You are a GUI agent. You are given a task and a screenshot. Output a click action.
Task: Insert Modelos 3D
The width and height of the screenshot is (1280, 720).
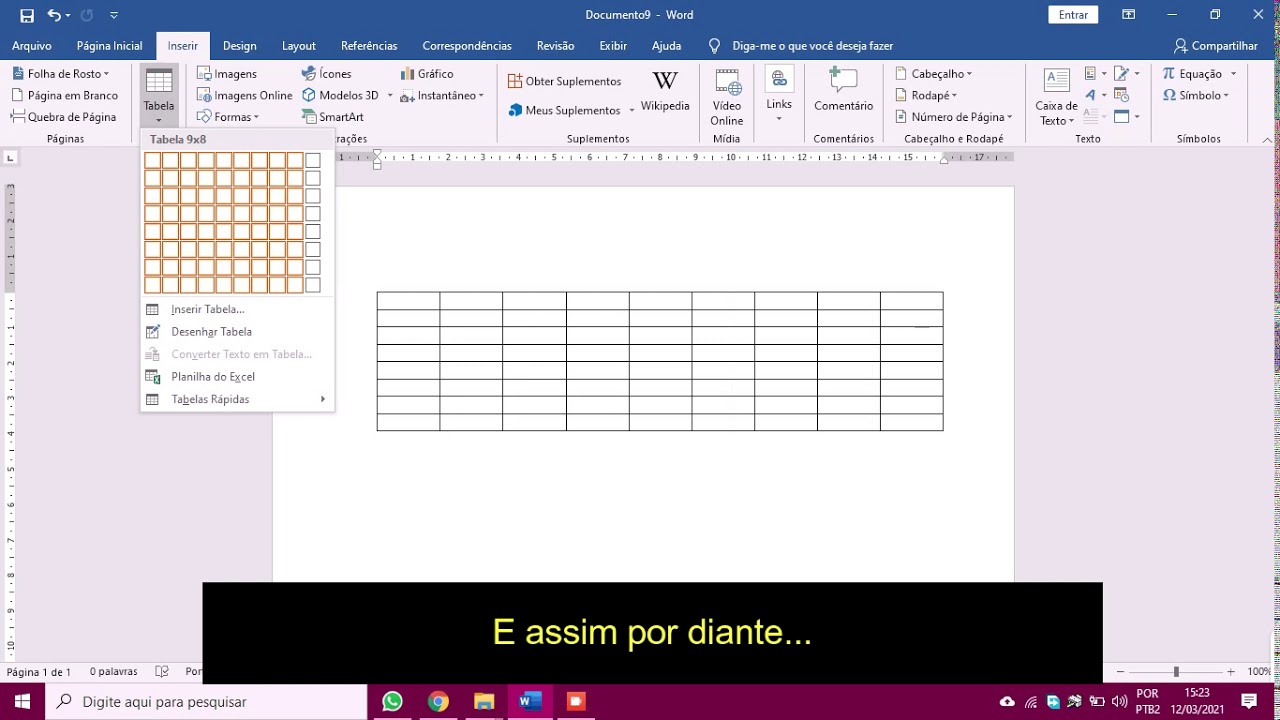click(x=341, y=96)
